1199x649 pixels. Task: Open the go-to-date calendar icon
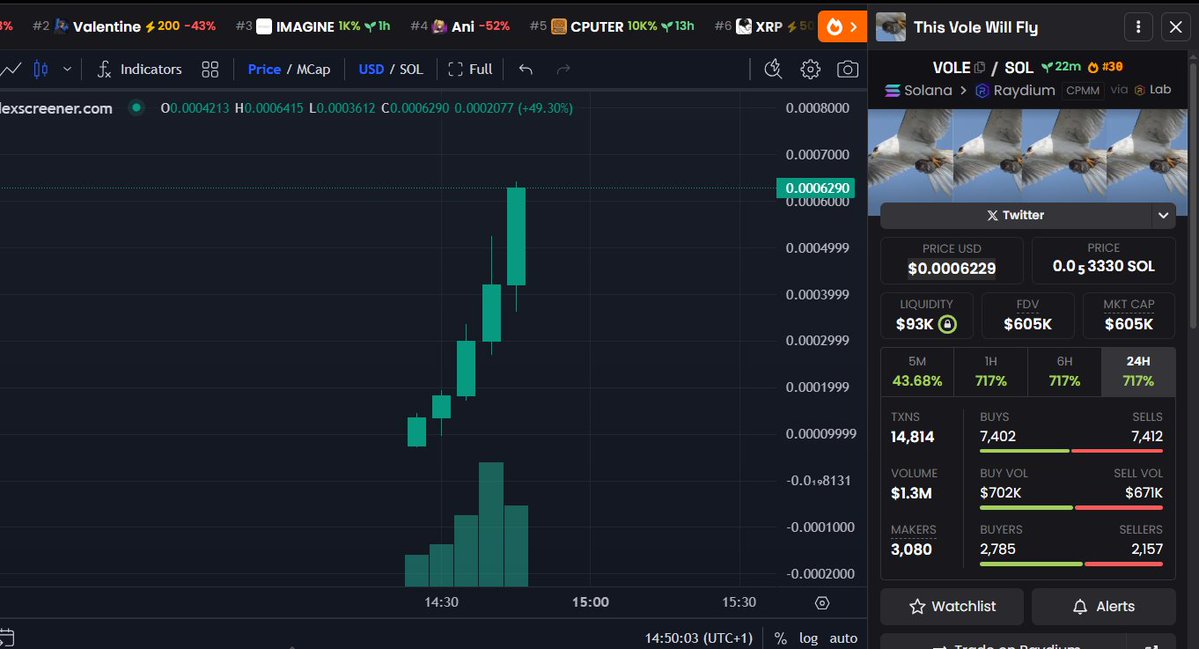[x=7, y=638]
